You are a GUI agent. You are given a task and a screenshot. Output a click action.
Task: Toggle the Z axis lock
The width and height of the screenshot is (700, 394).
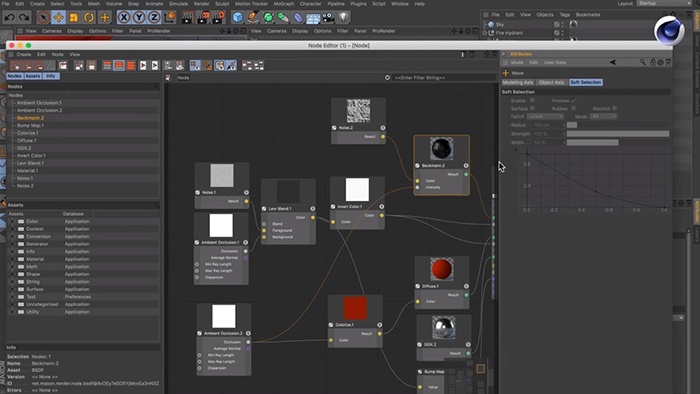(154, 17)
